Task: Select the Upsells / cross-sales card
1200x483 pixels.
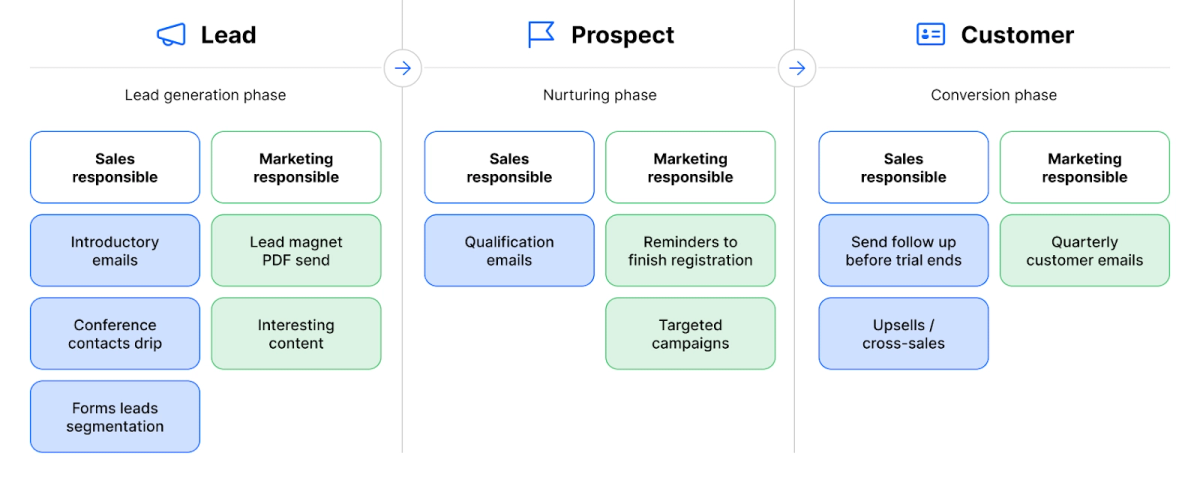Action: click(x=903, y=334)
